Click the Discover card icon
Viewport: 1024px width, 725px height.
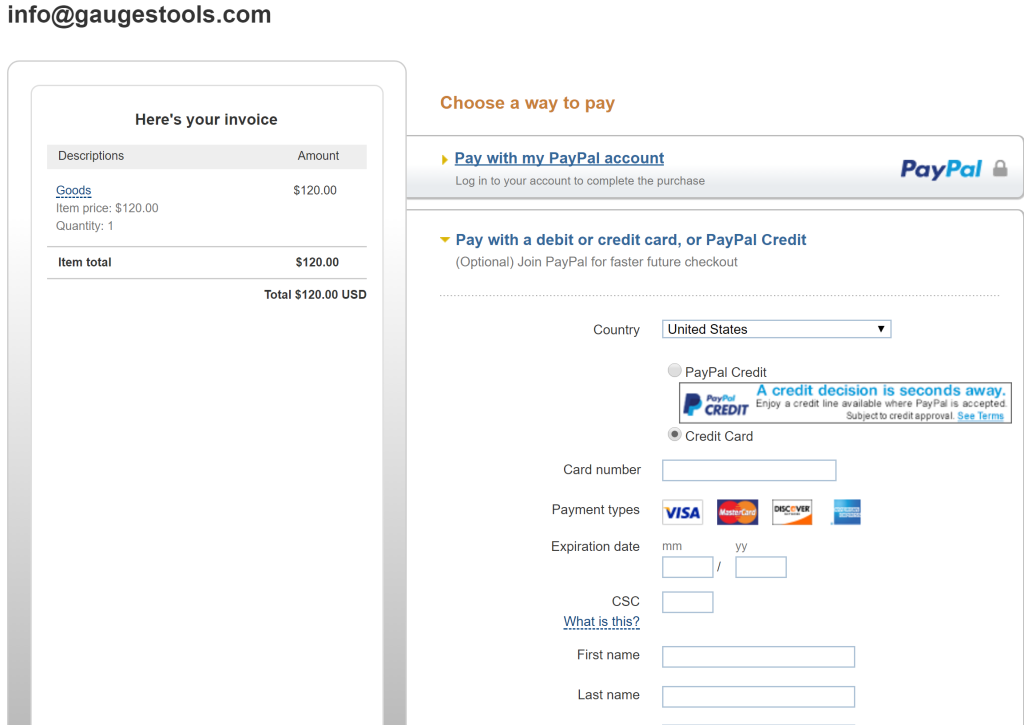tap(792, 512)
